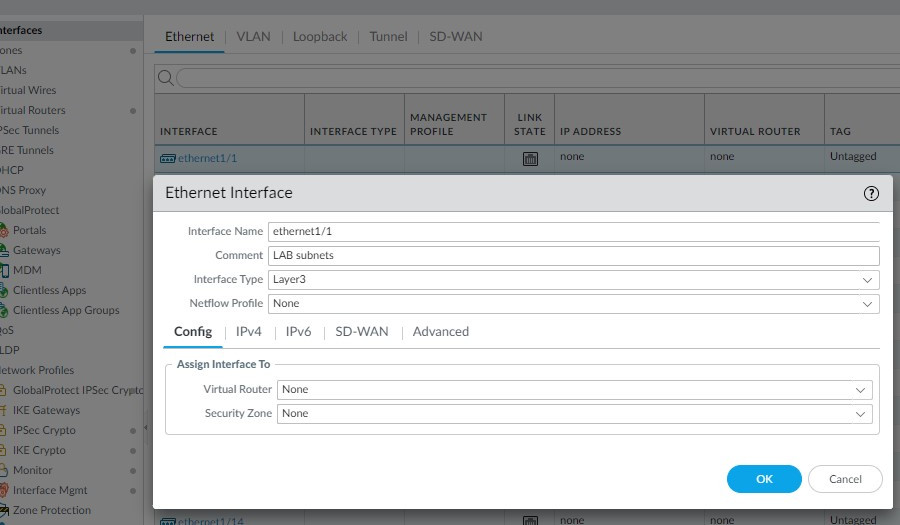
Task: Click the MDM sidebar icon
Action: pos(4,270)
